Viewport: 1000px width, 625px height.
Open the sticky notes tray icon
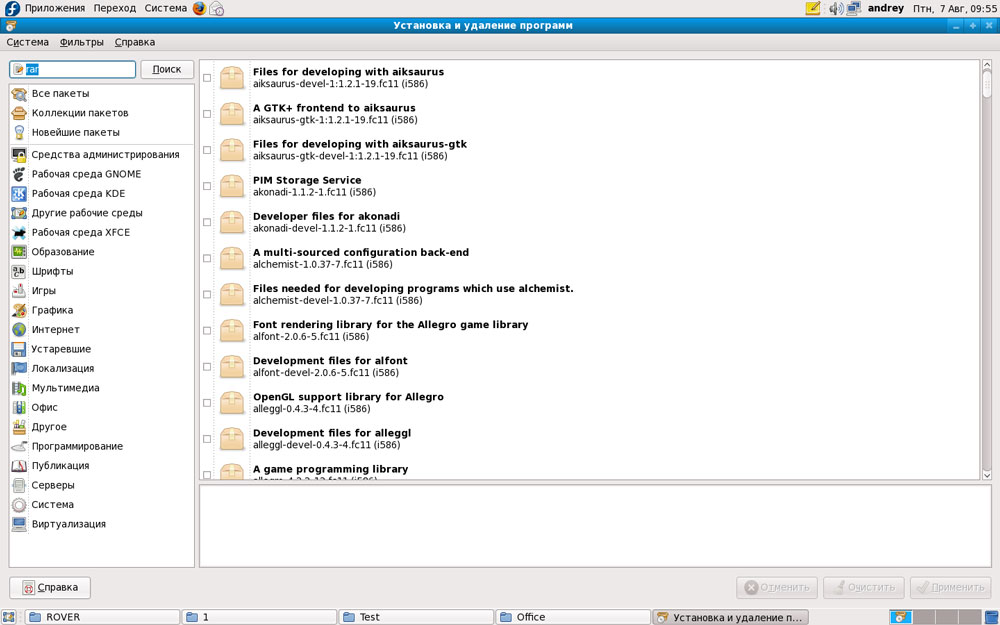click(812, 8)
